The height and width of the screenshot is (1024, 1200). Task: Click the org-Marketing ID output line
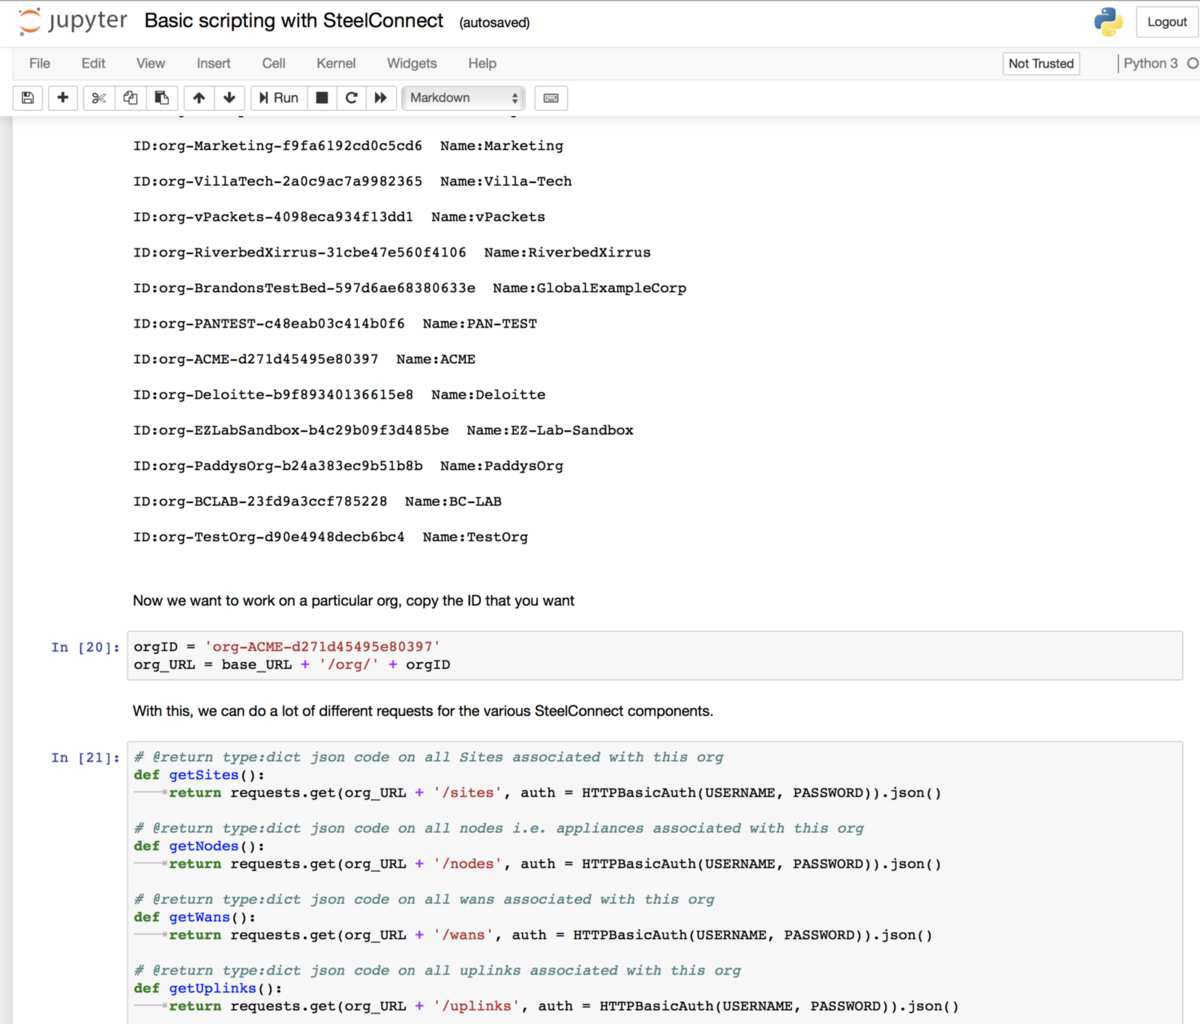click(x=348, y=146)
